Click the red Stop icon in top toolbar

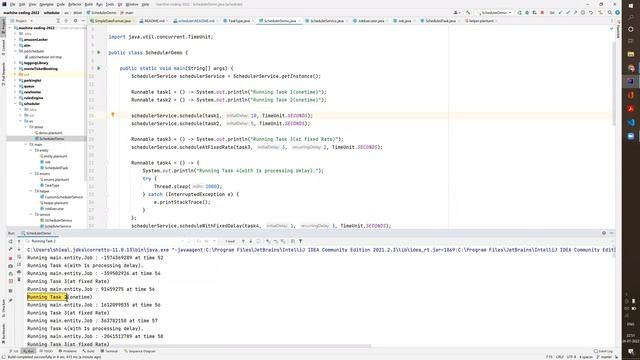point(542,13)
